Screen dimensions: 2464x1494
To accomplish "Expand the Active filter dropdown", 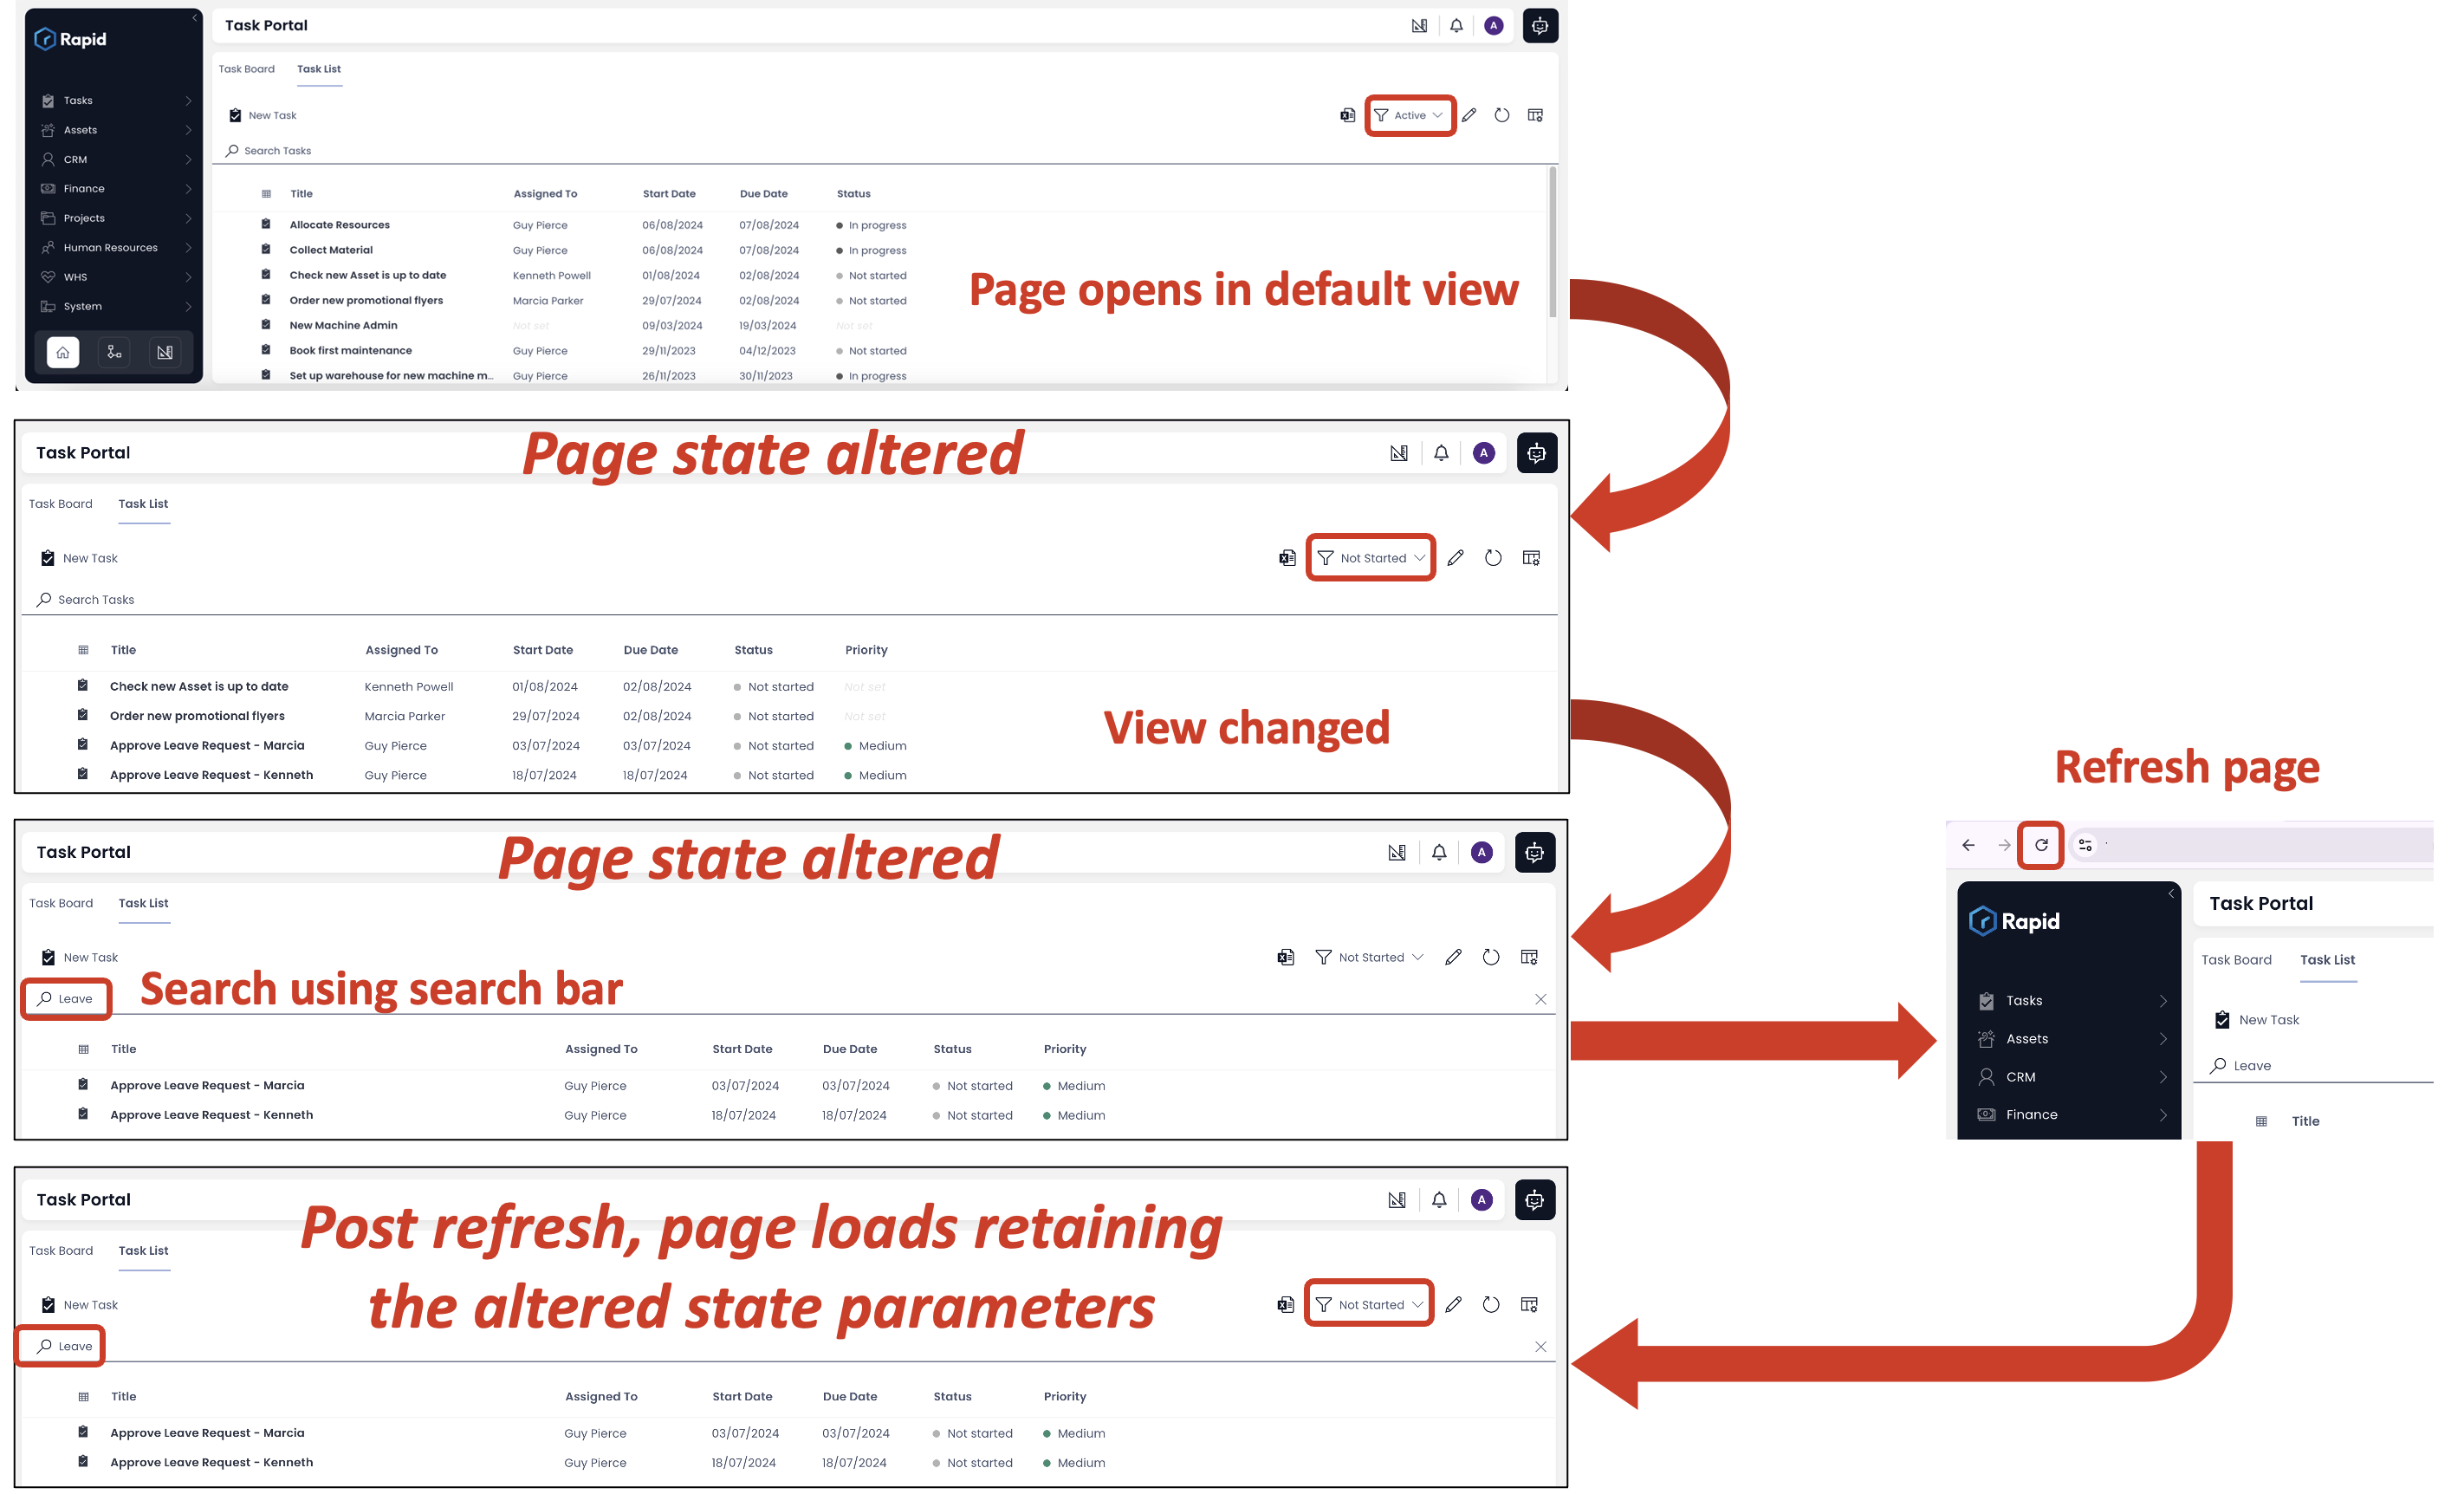I will pos(1408,113).
